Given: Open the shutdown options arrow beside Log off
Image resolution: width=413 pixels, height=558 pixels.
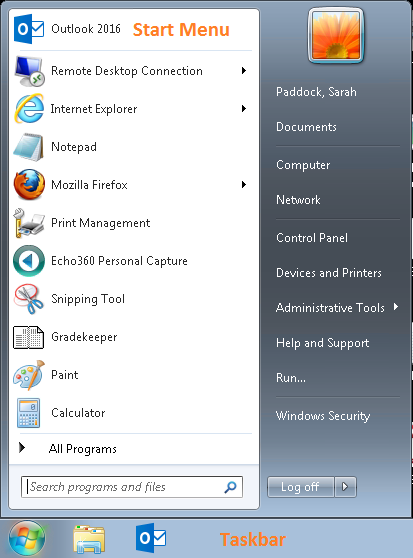Looking at the screenshot, I should pyautogui.click(x=345, y=486).
